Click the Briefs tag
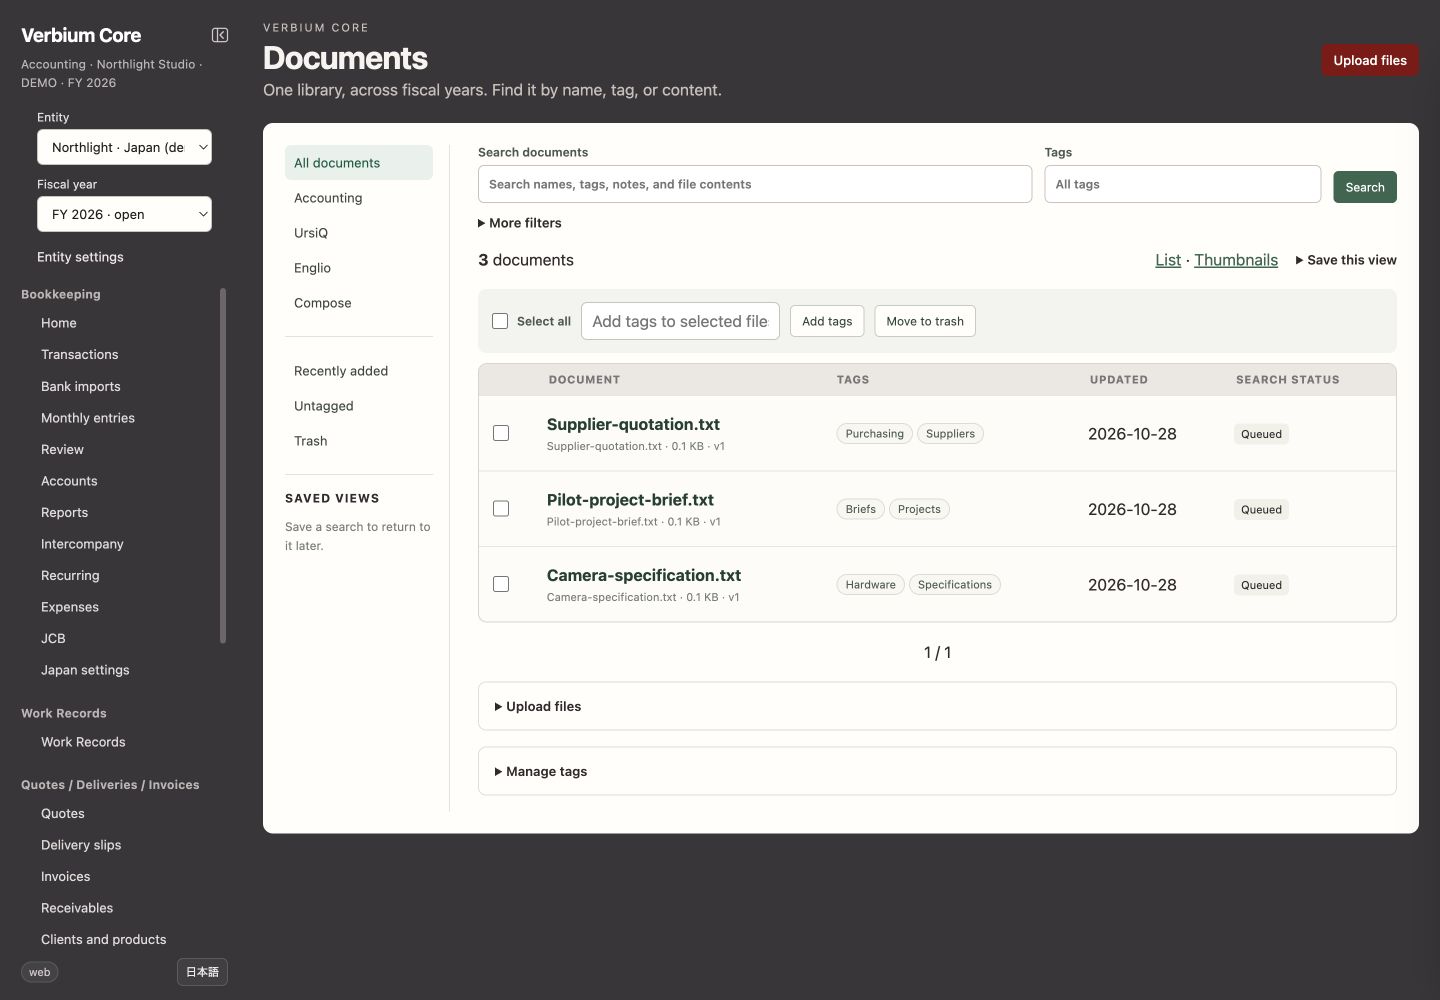The width and height of the screenshot is (1440, 1000). point(860,509)
